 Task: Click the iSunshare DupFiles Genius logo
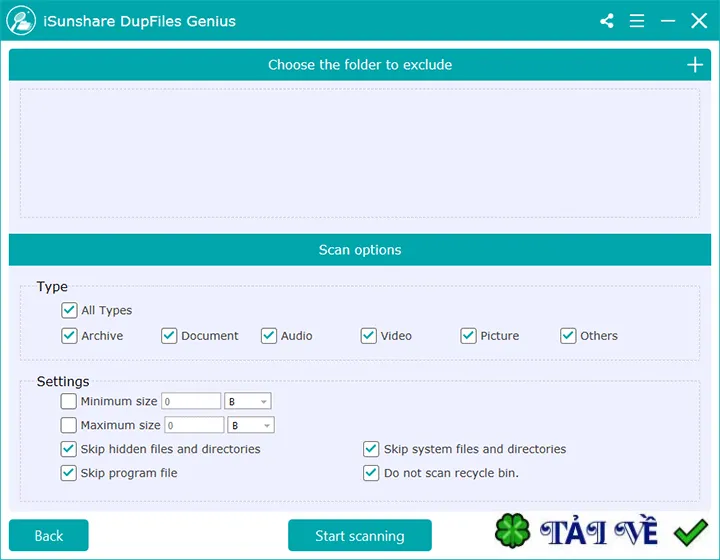(x=21, y=21)
